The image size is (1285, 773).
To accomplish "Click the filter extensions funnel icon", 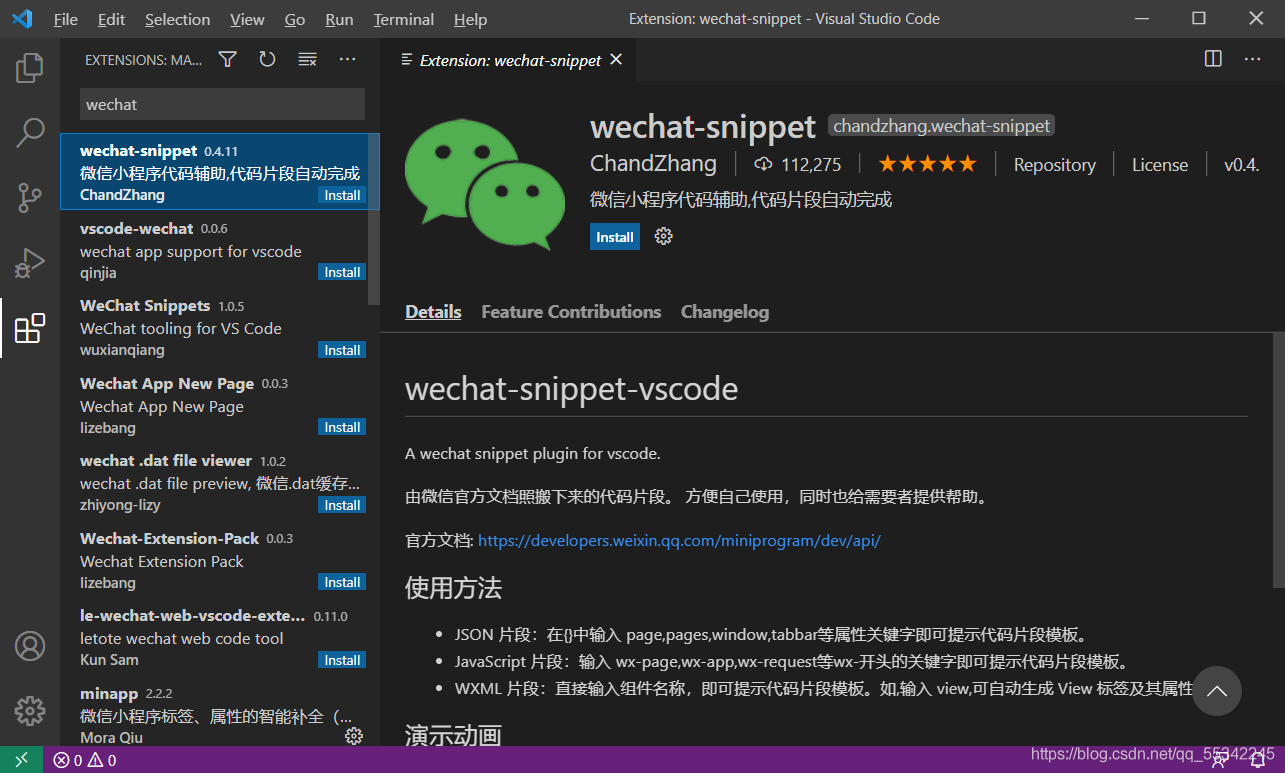I will tap(228, 60).
